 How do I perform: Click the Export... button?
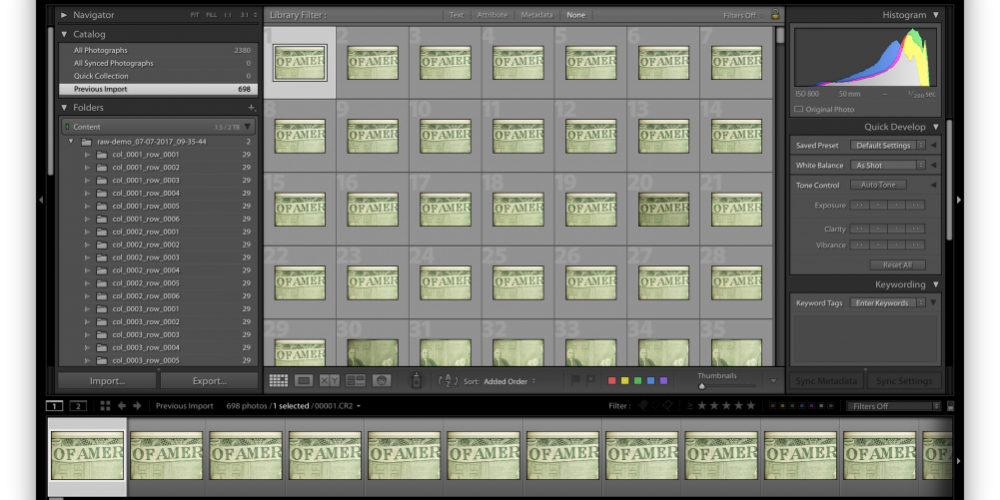tap(209, 381)
